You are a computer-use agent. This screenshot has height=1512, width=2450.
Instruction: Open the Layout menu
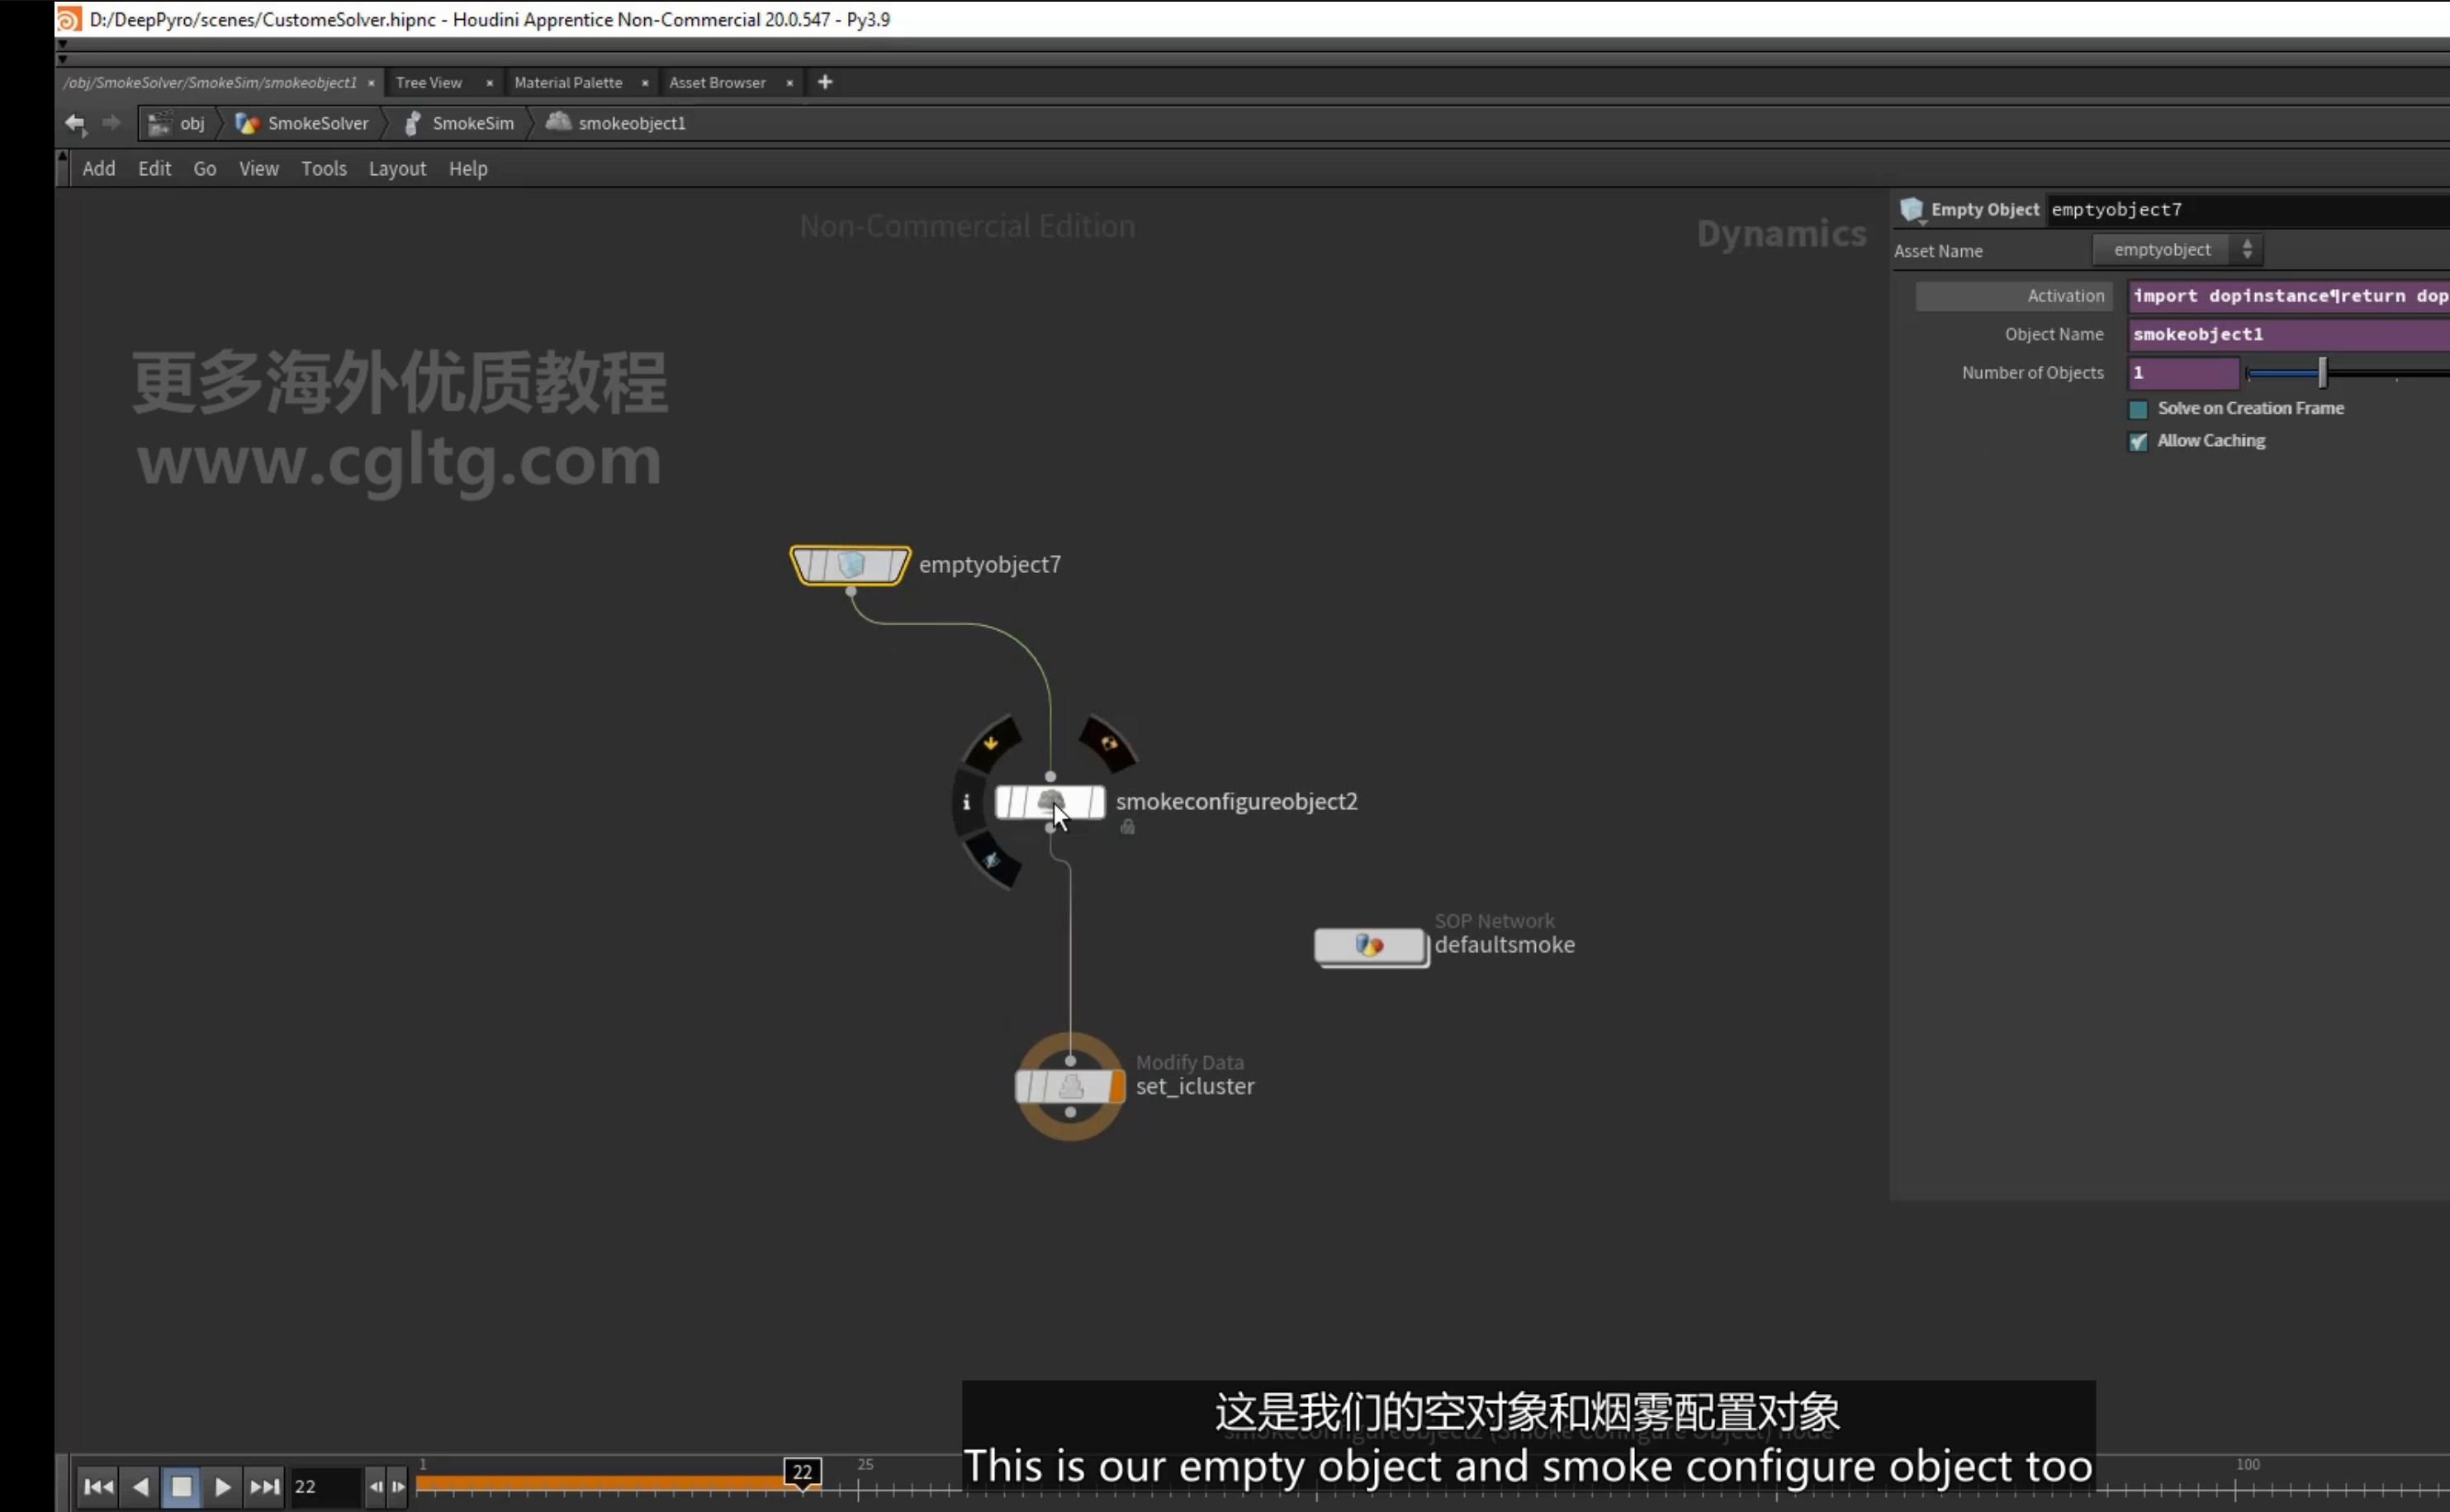(x=397, y=168)
